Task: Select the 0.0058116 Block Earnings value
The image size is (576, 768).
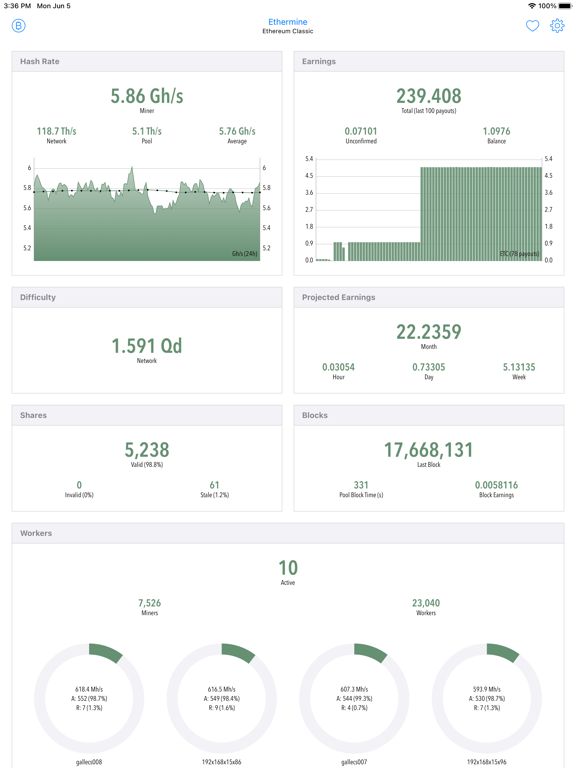Action: click(496, 485)
